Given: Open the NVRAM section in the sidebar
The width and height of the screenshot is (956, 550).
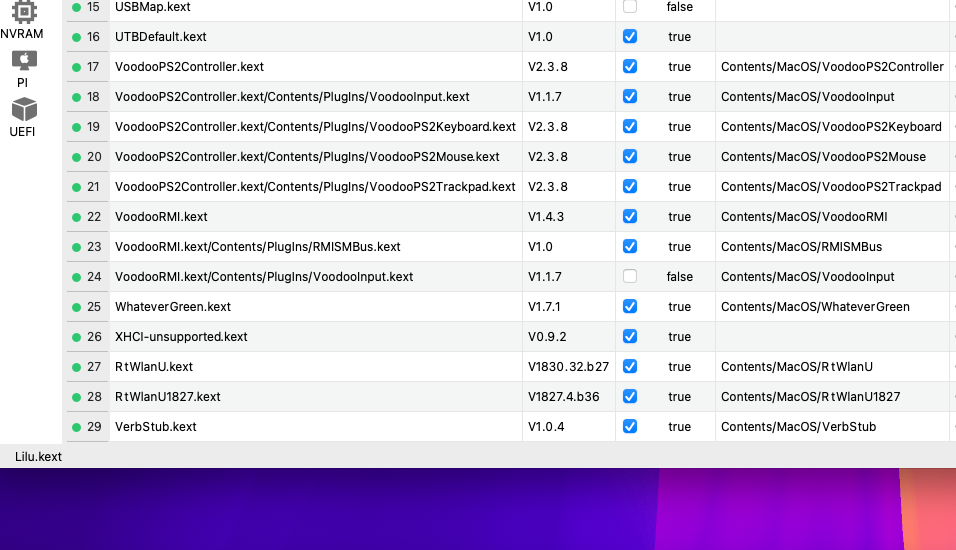Looking at the screenshot, I should pos(22,20).
